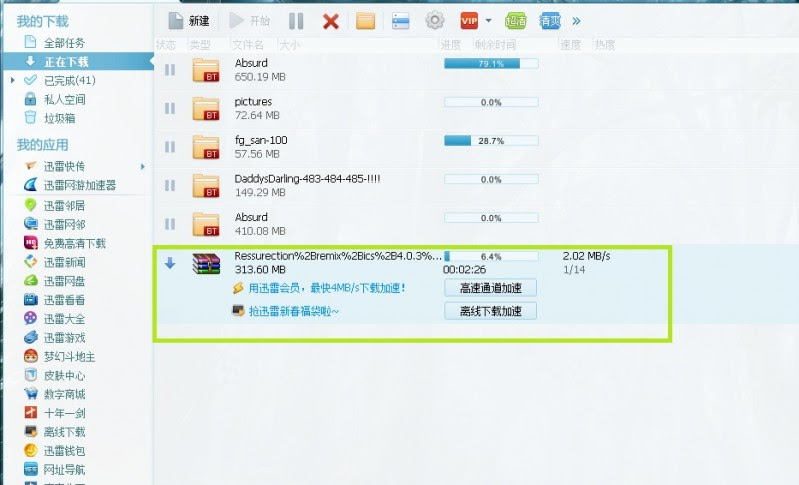The width and height of the screenshot is (799, 485).
Task: Click the 79.1% progress bar of Absurd
Action: [491, 64]
